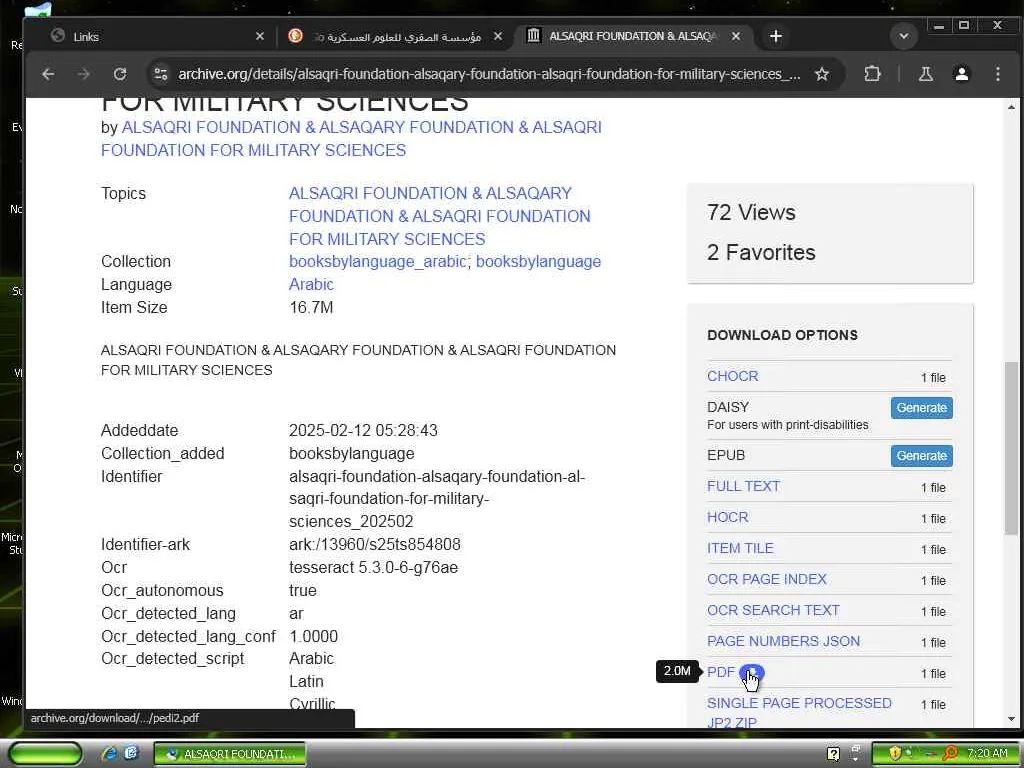Download the HOCR file

pyautogui.click(x=728, y=517)
